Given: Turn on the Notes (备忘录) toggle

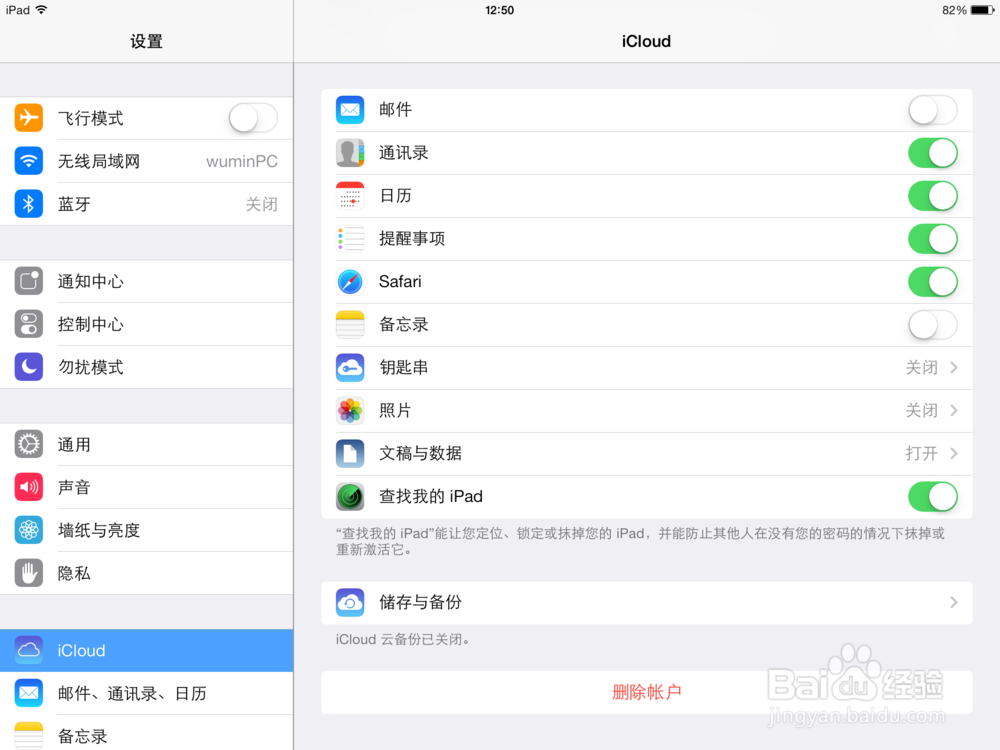Looking at the screenshot, I should [x=932, y=325].
